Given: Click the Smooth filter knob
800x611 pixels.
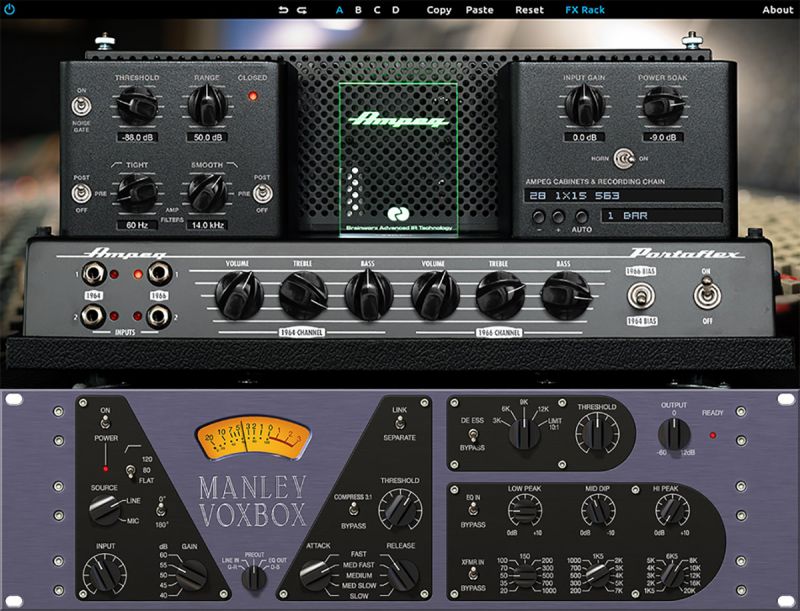Looking at the screenshot, I should (207, 193).
